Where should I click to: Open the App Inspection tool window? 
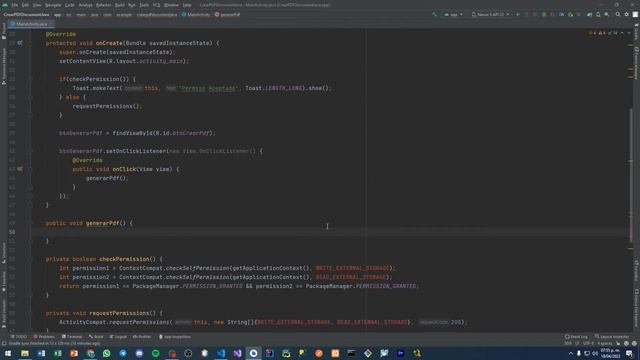(x=175, y=337)
